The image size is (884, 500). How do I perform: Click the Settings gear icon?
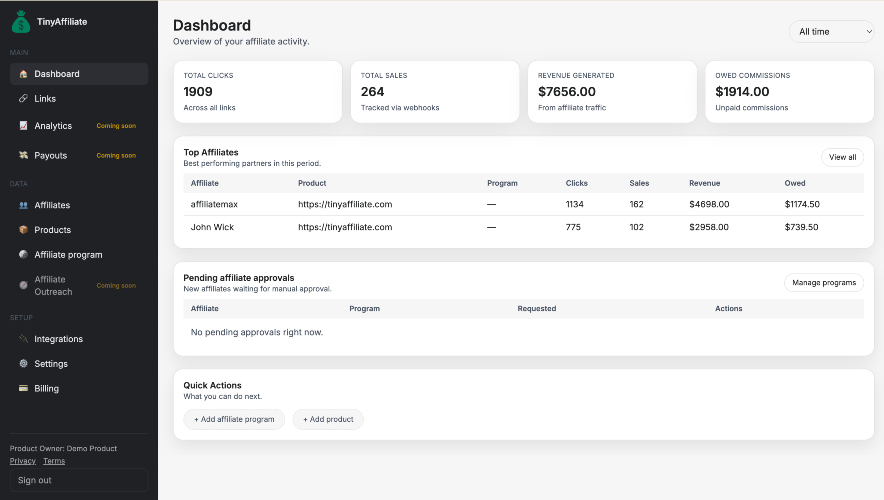24,364
